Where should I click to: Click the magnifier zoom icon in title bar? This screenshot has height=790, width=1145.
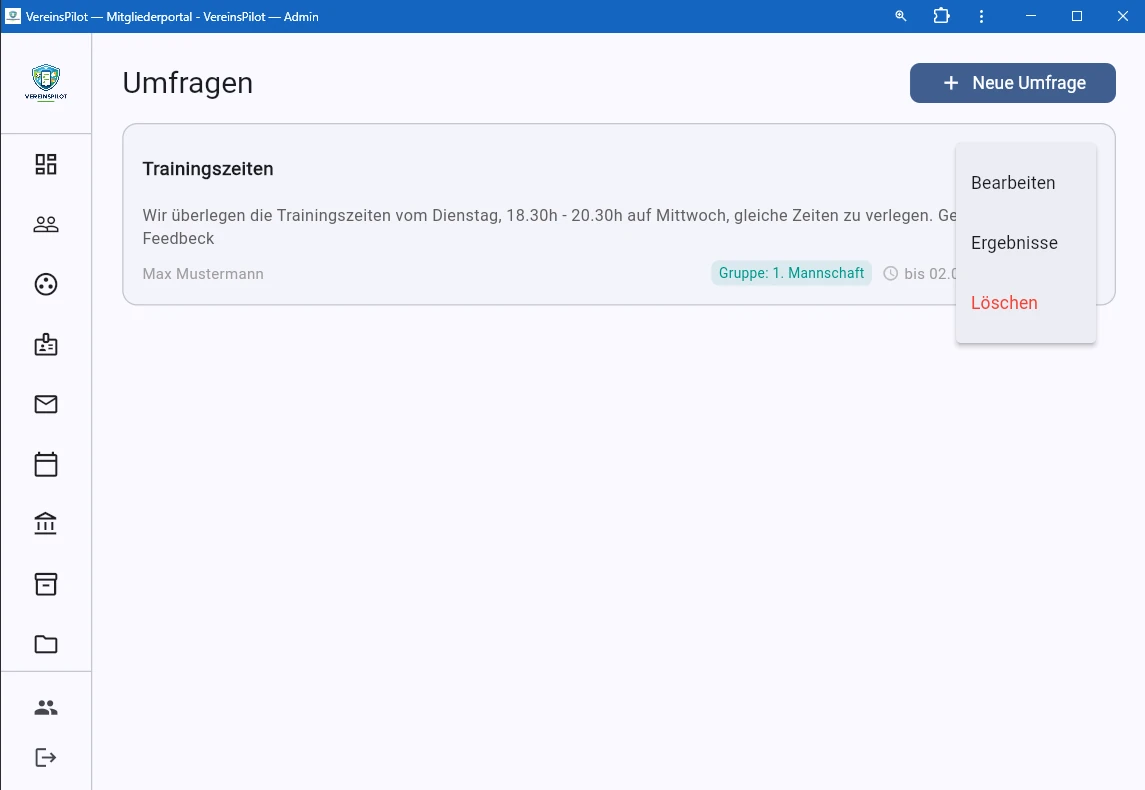[899, 16]
